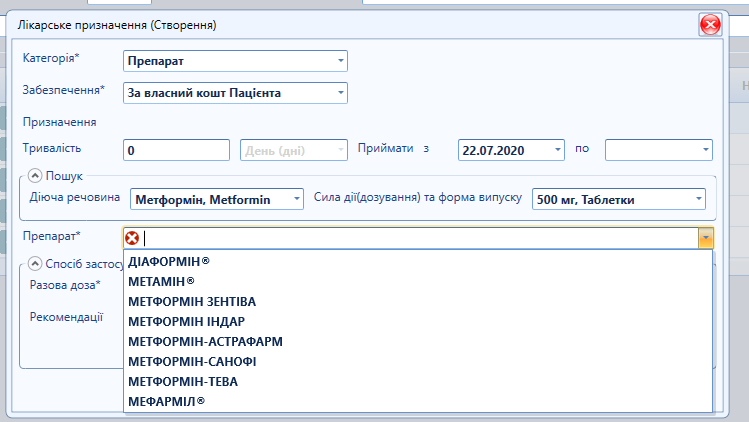
Task: Choose МЕТФОРМІН ІНДАР option
Action: coord(418,322)
